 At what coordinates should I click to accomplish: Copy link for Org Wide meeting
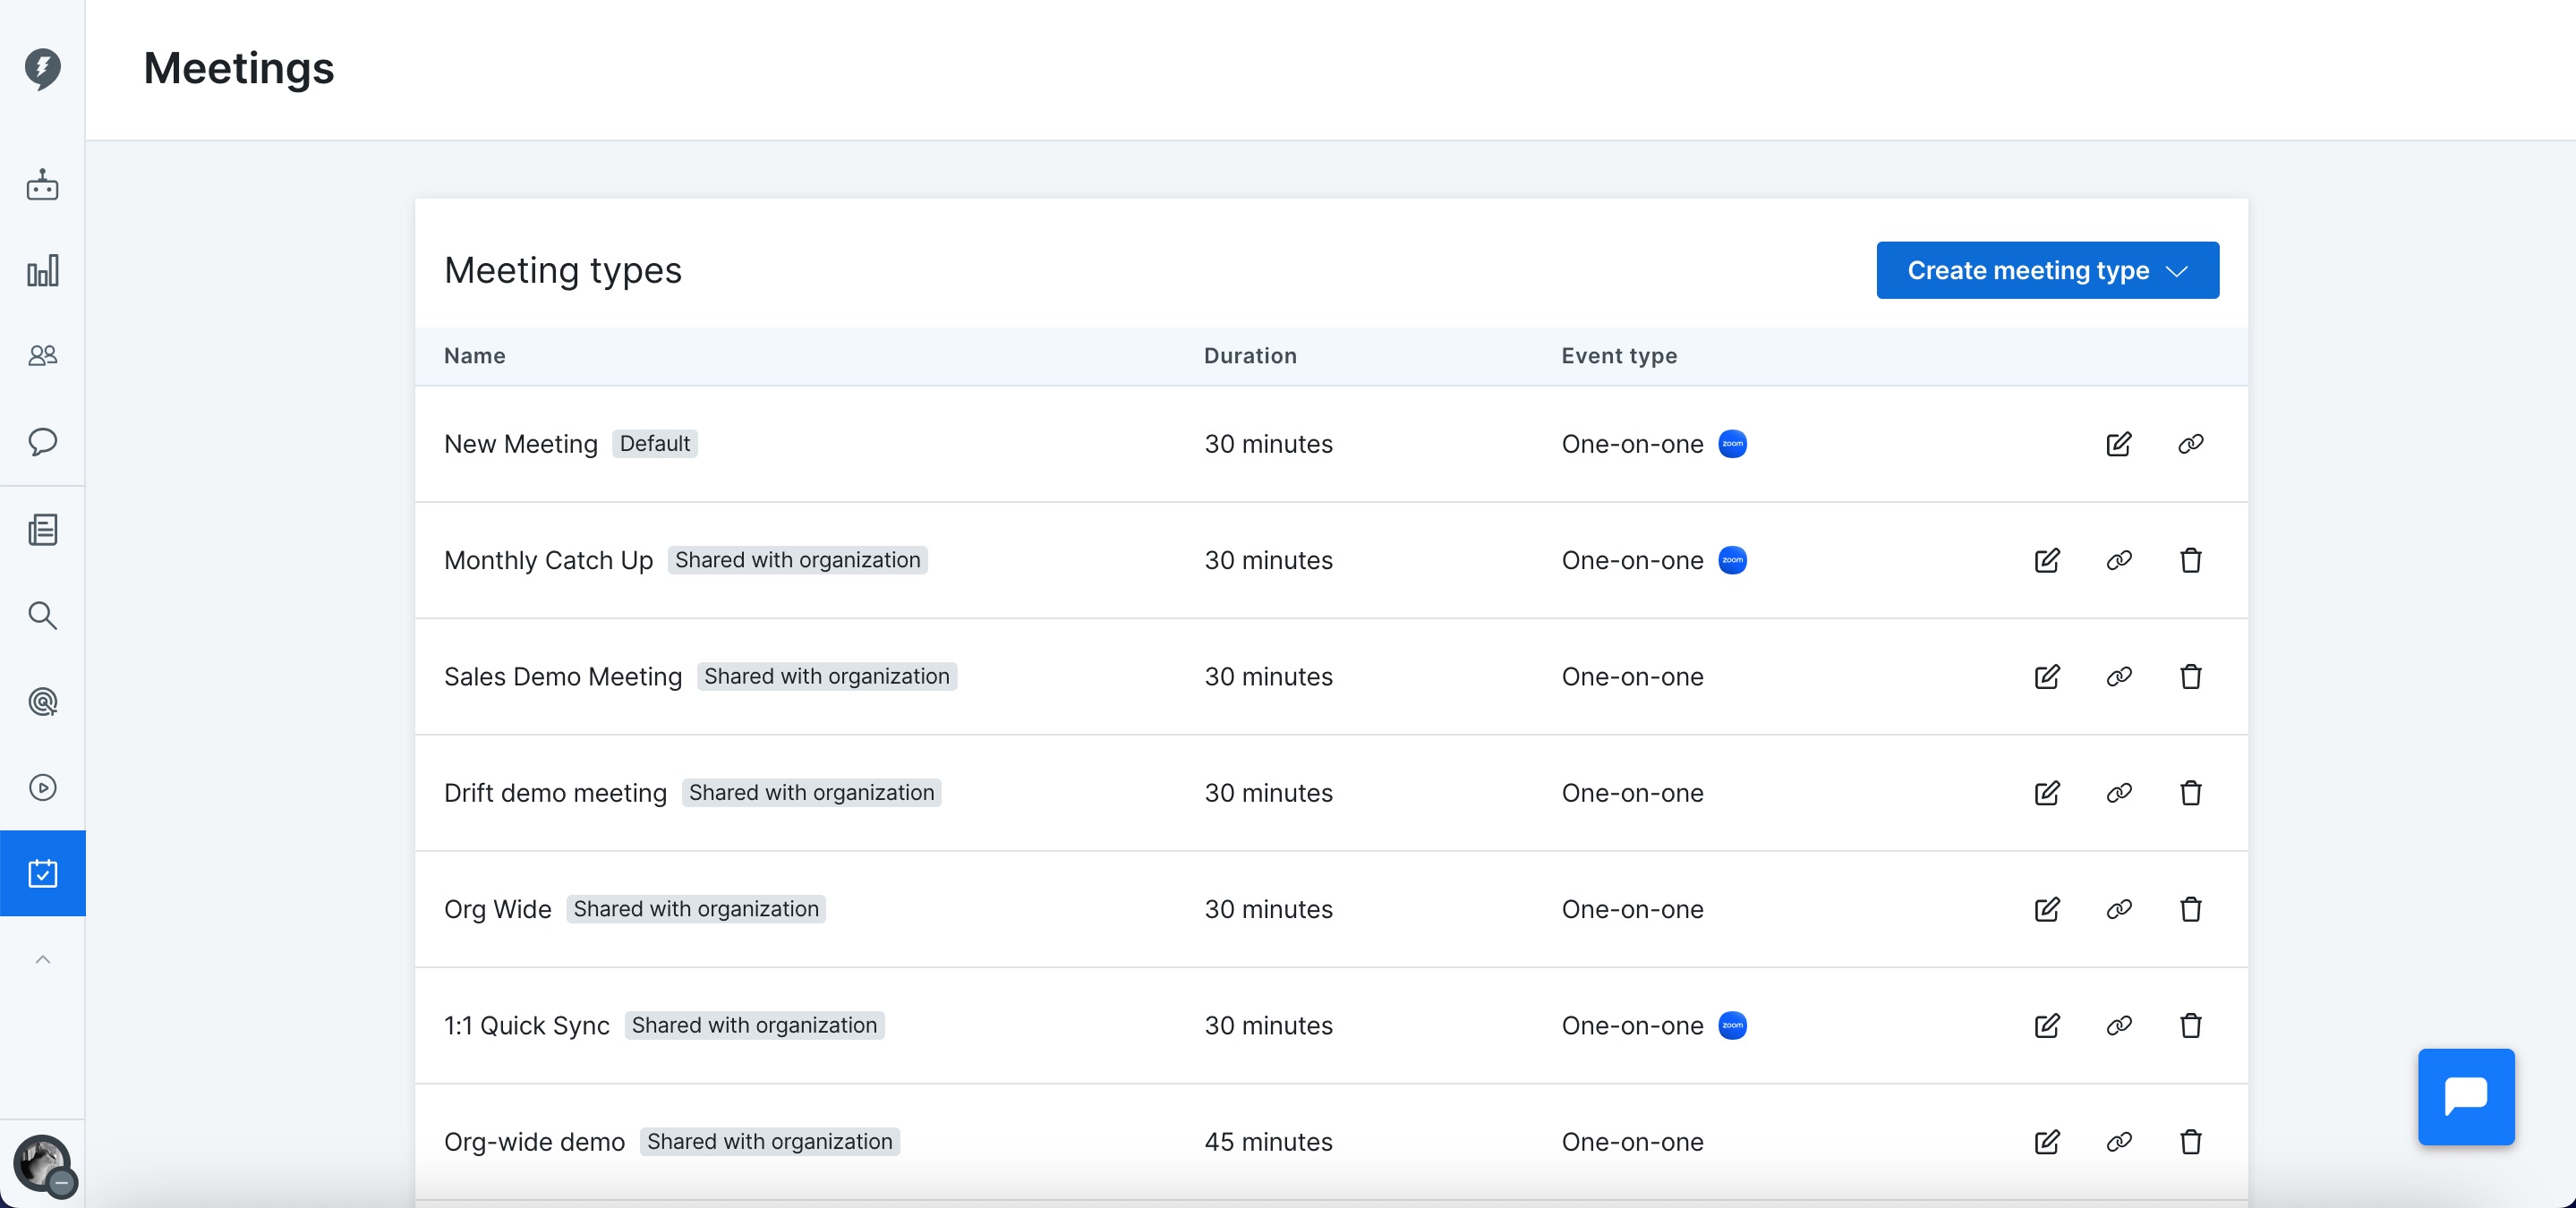pyautogui.click(x=2118, y=909)
